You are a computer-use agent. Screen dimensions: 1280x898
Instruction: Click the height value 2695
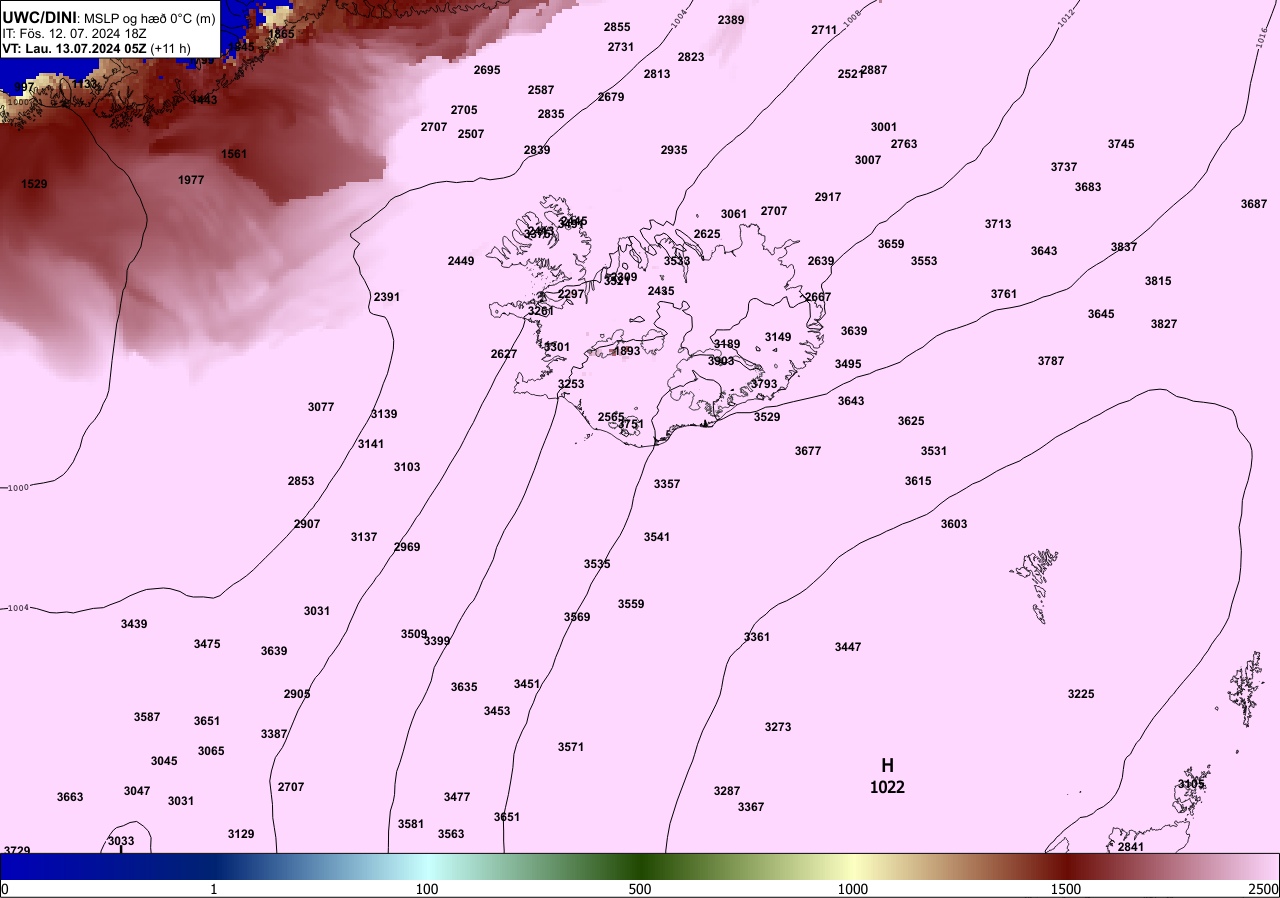point(487,70)
